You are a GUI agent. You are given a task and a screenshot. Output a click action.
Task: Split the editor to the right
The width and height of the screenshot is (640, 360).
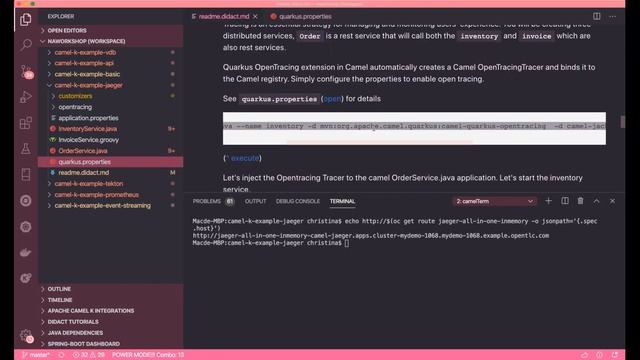click(597, 16)
